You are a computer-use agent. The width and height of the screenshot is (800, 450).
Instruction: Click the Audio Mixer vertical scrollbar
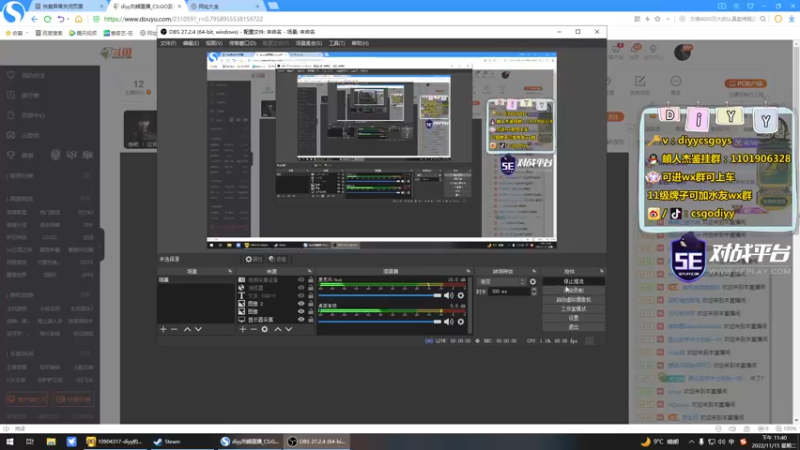(x=470, y=305)
